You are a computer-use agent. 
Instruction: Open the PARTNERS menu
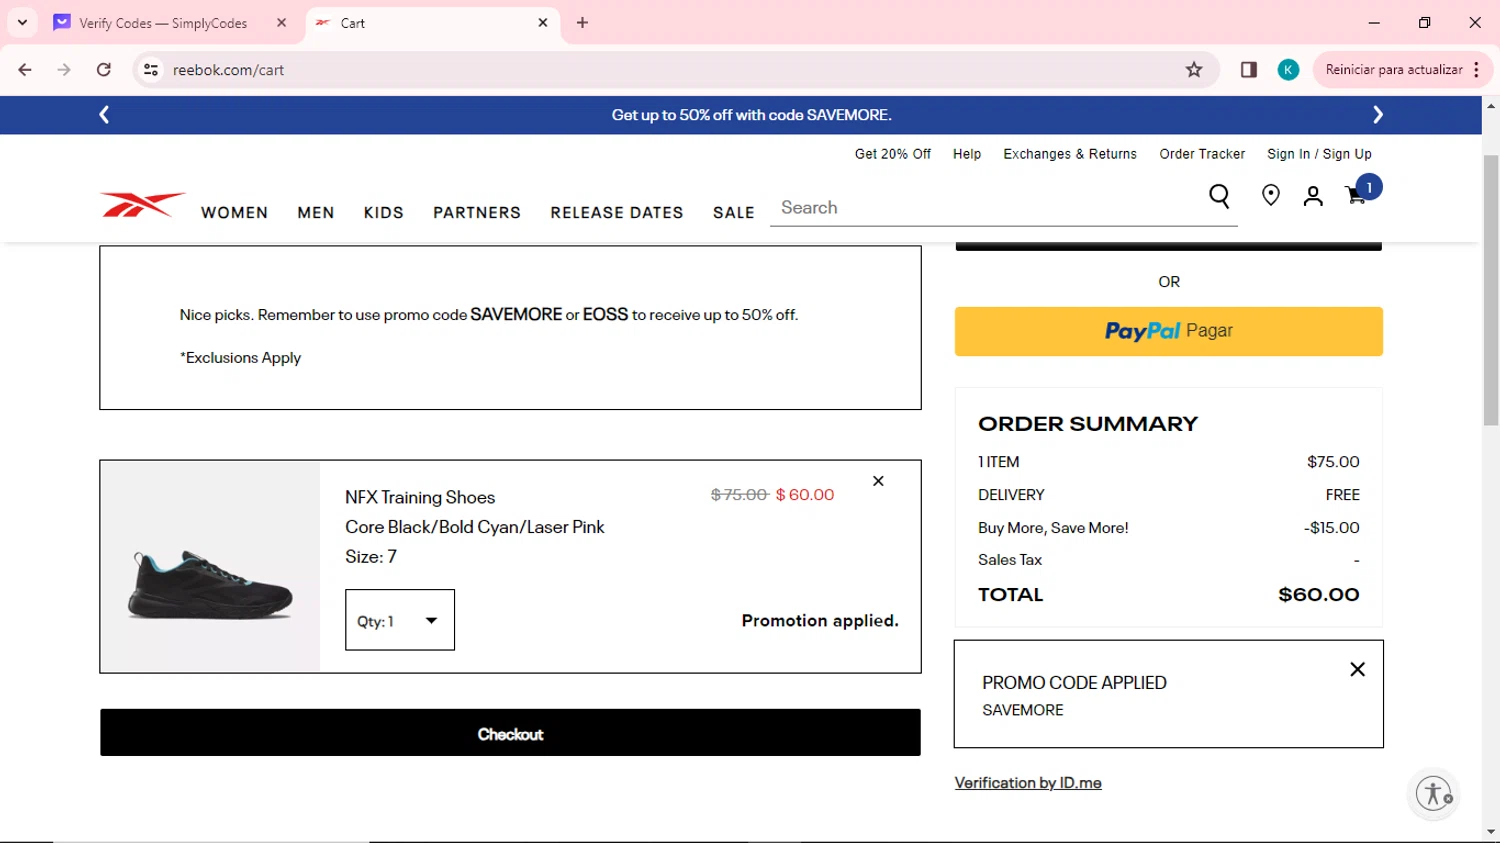[x=477, y=213]
